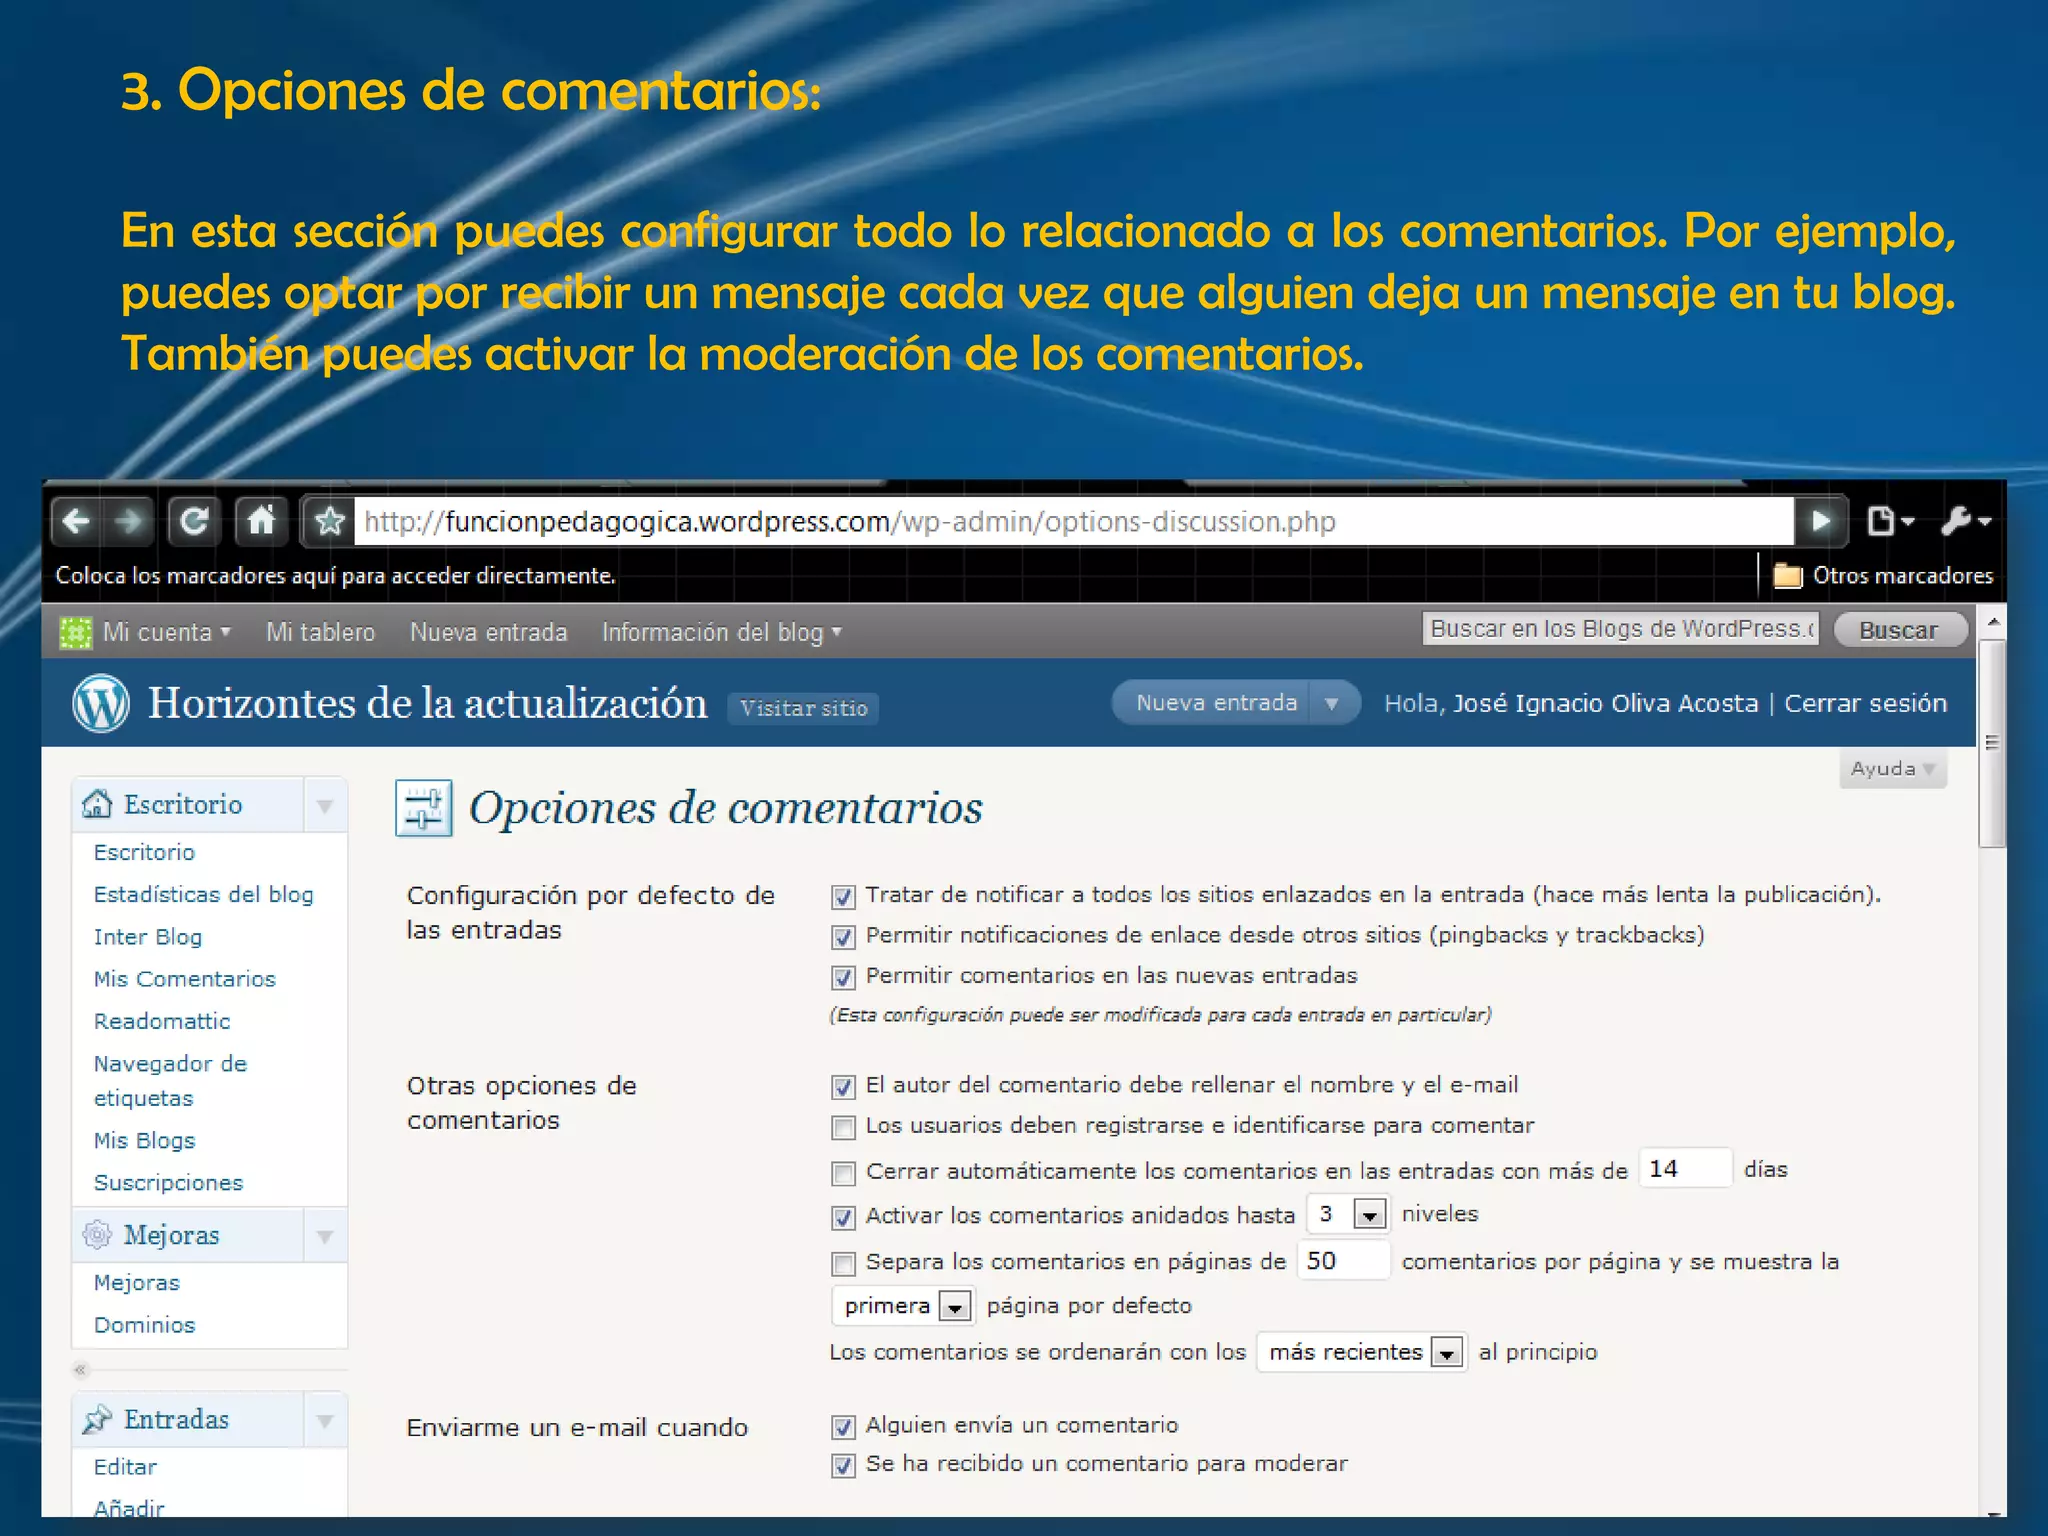Click the browser address bar URL
Viewport: 2048px width, 1536px height.
1073,521
